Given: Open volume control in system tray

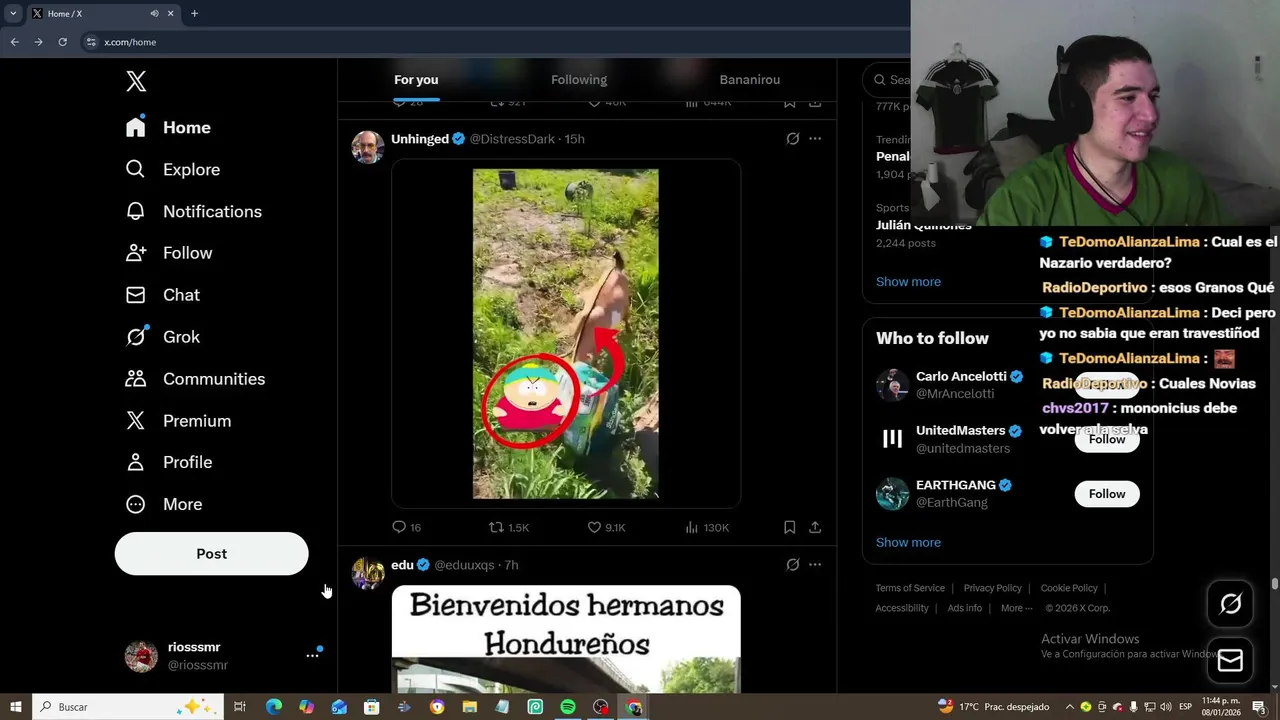Looking at the screenshot, I should 1166,707.
